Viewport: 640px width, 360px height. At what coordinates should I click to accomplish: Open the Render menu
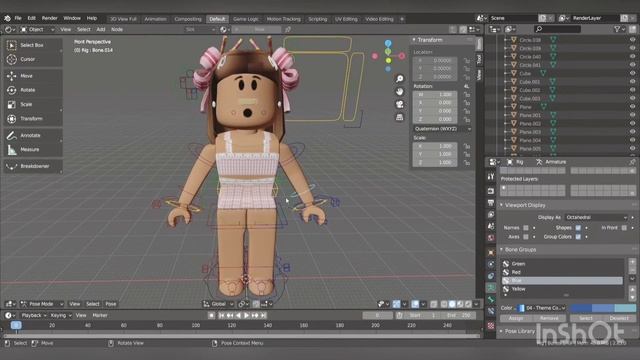point(50,18)
